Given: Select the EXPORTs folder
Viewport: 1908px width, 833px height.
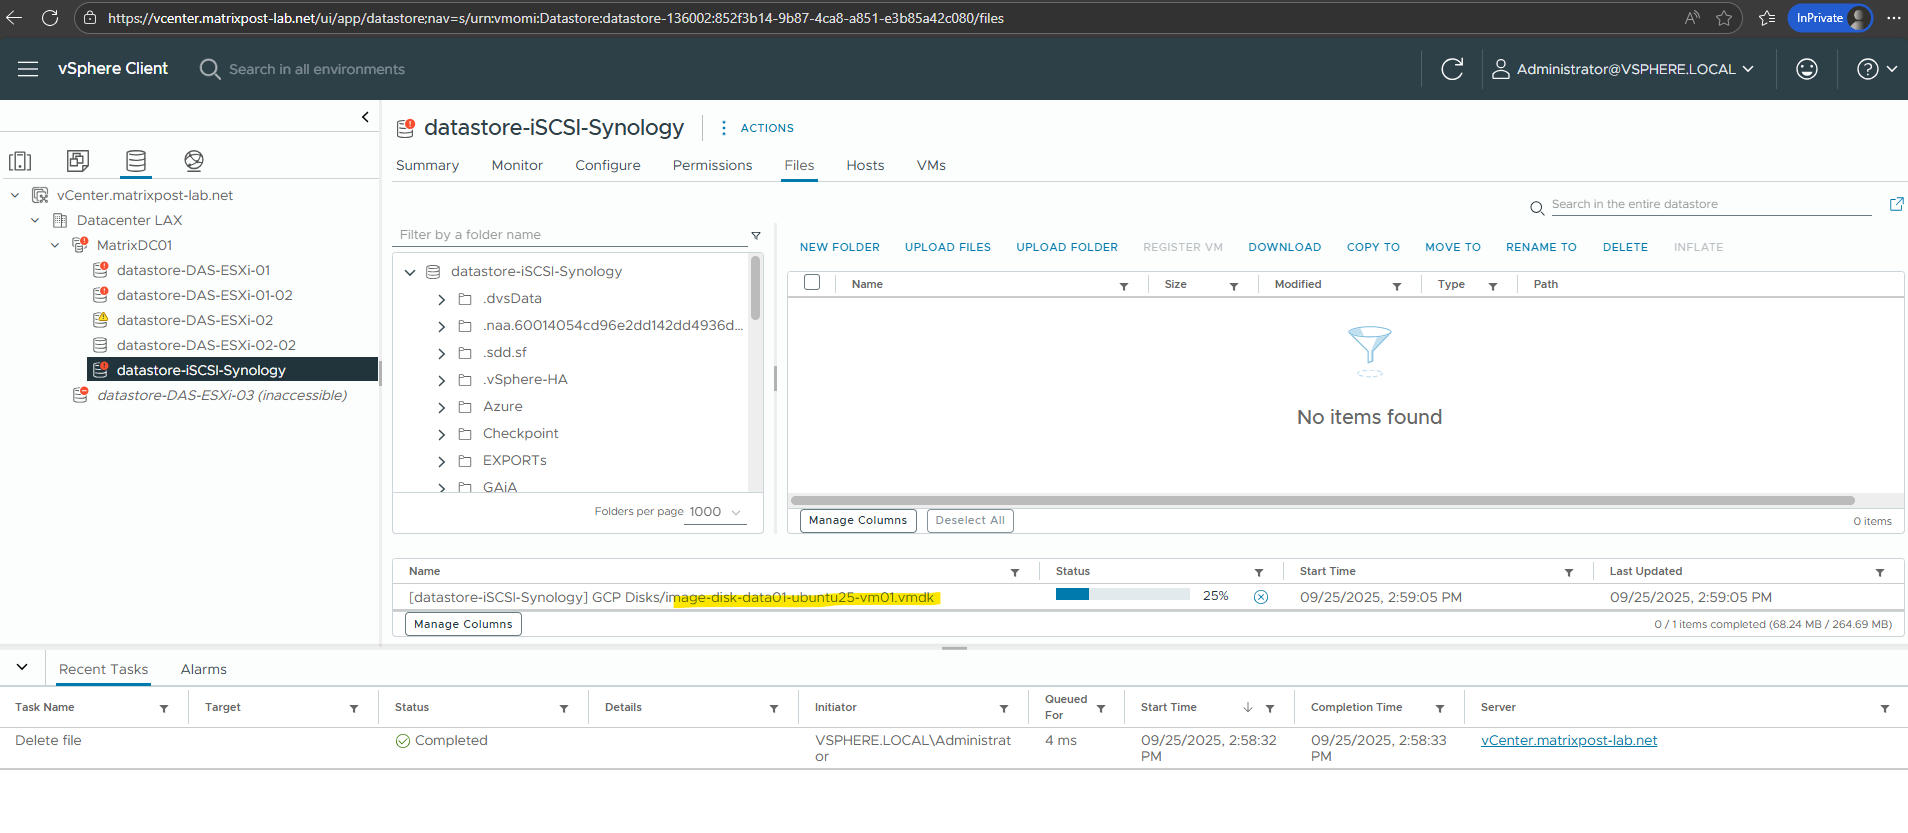Looking at the screenshot, I should (514, 461).
